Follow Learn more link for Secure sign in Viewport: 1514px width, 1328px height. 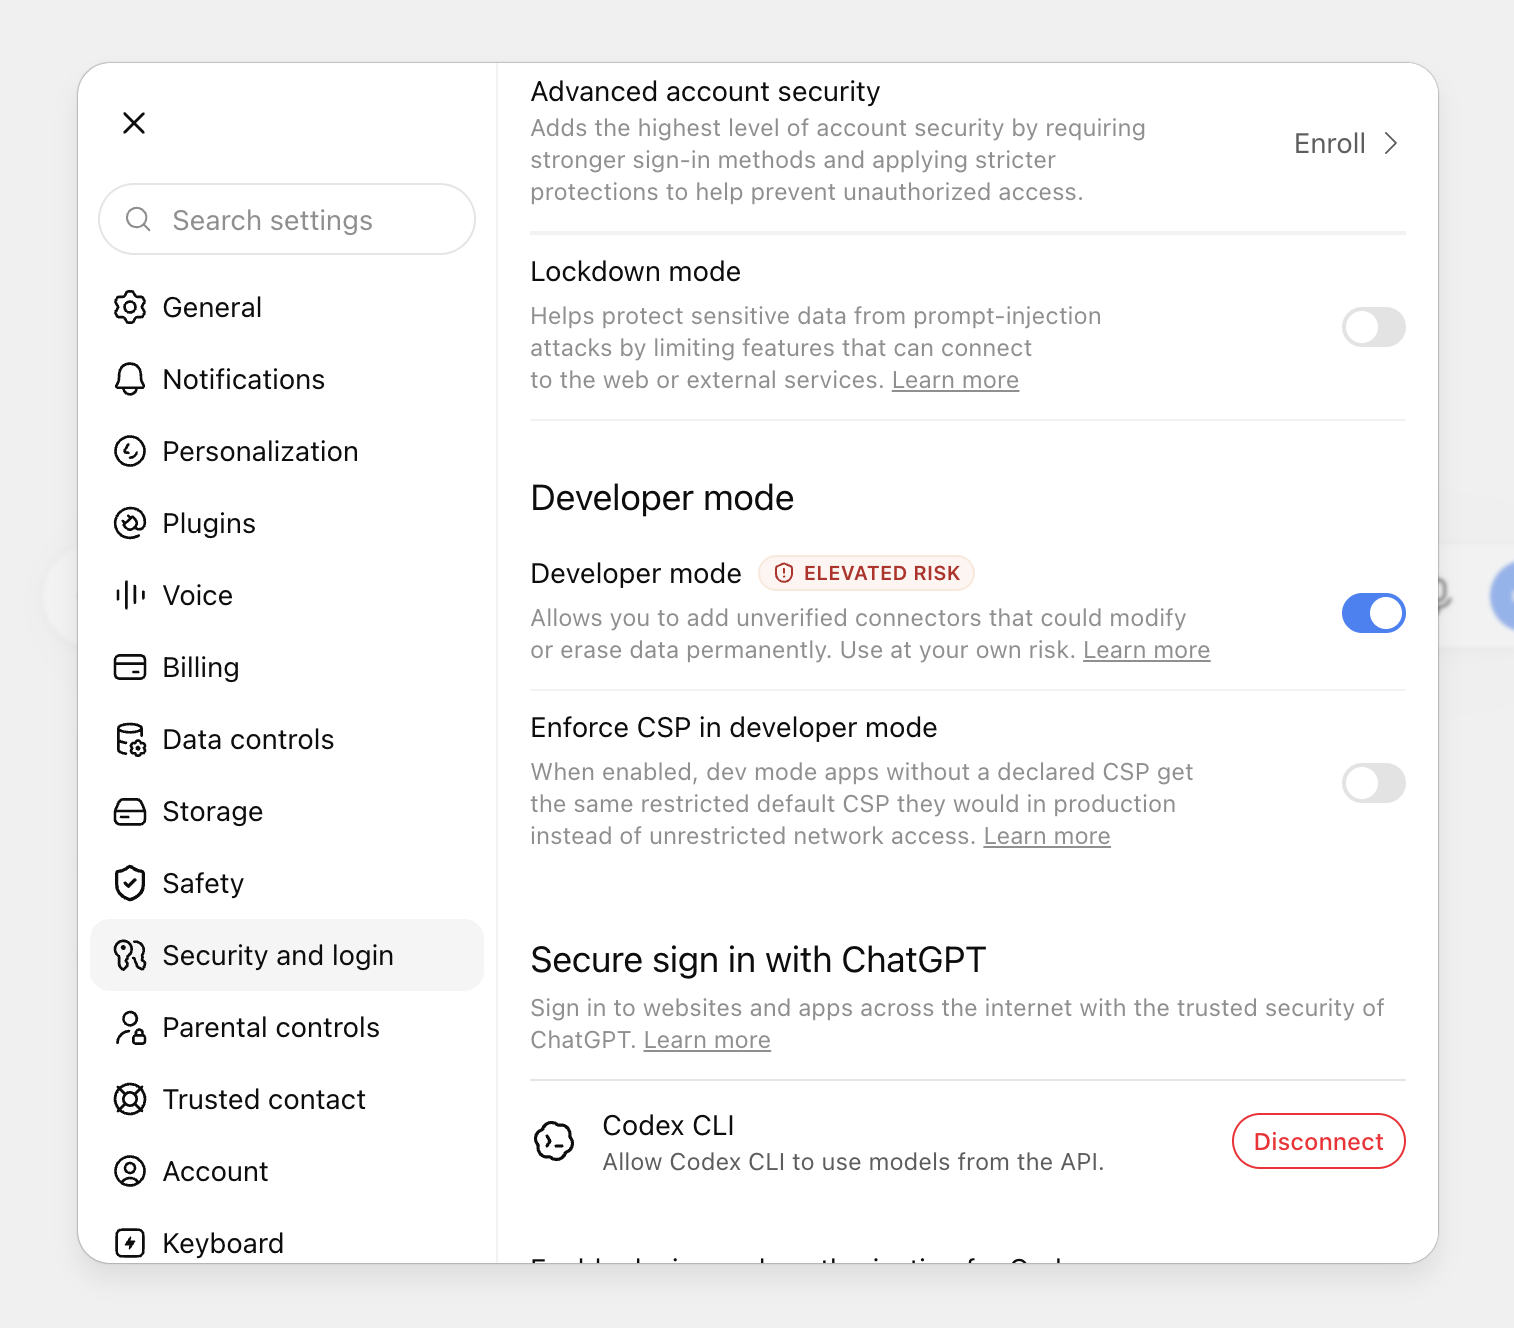click(x=707, y=1040)
